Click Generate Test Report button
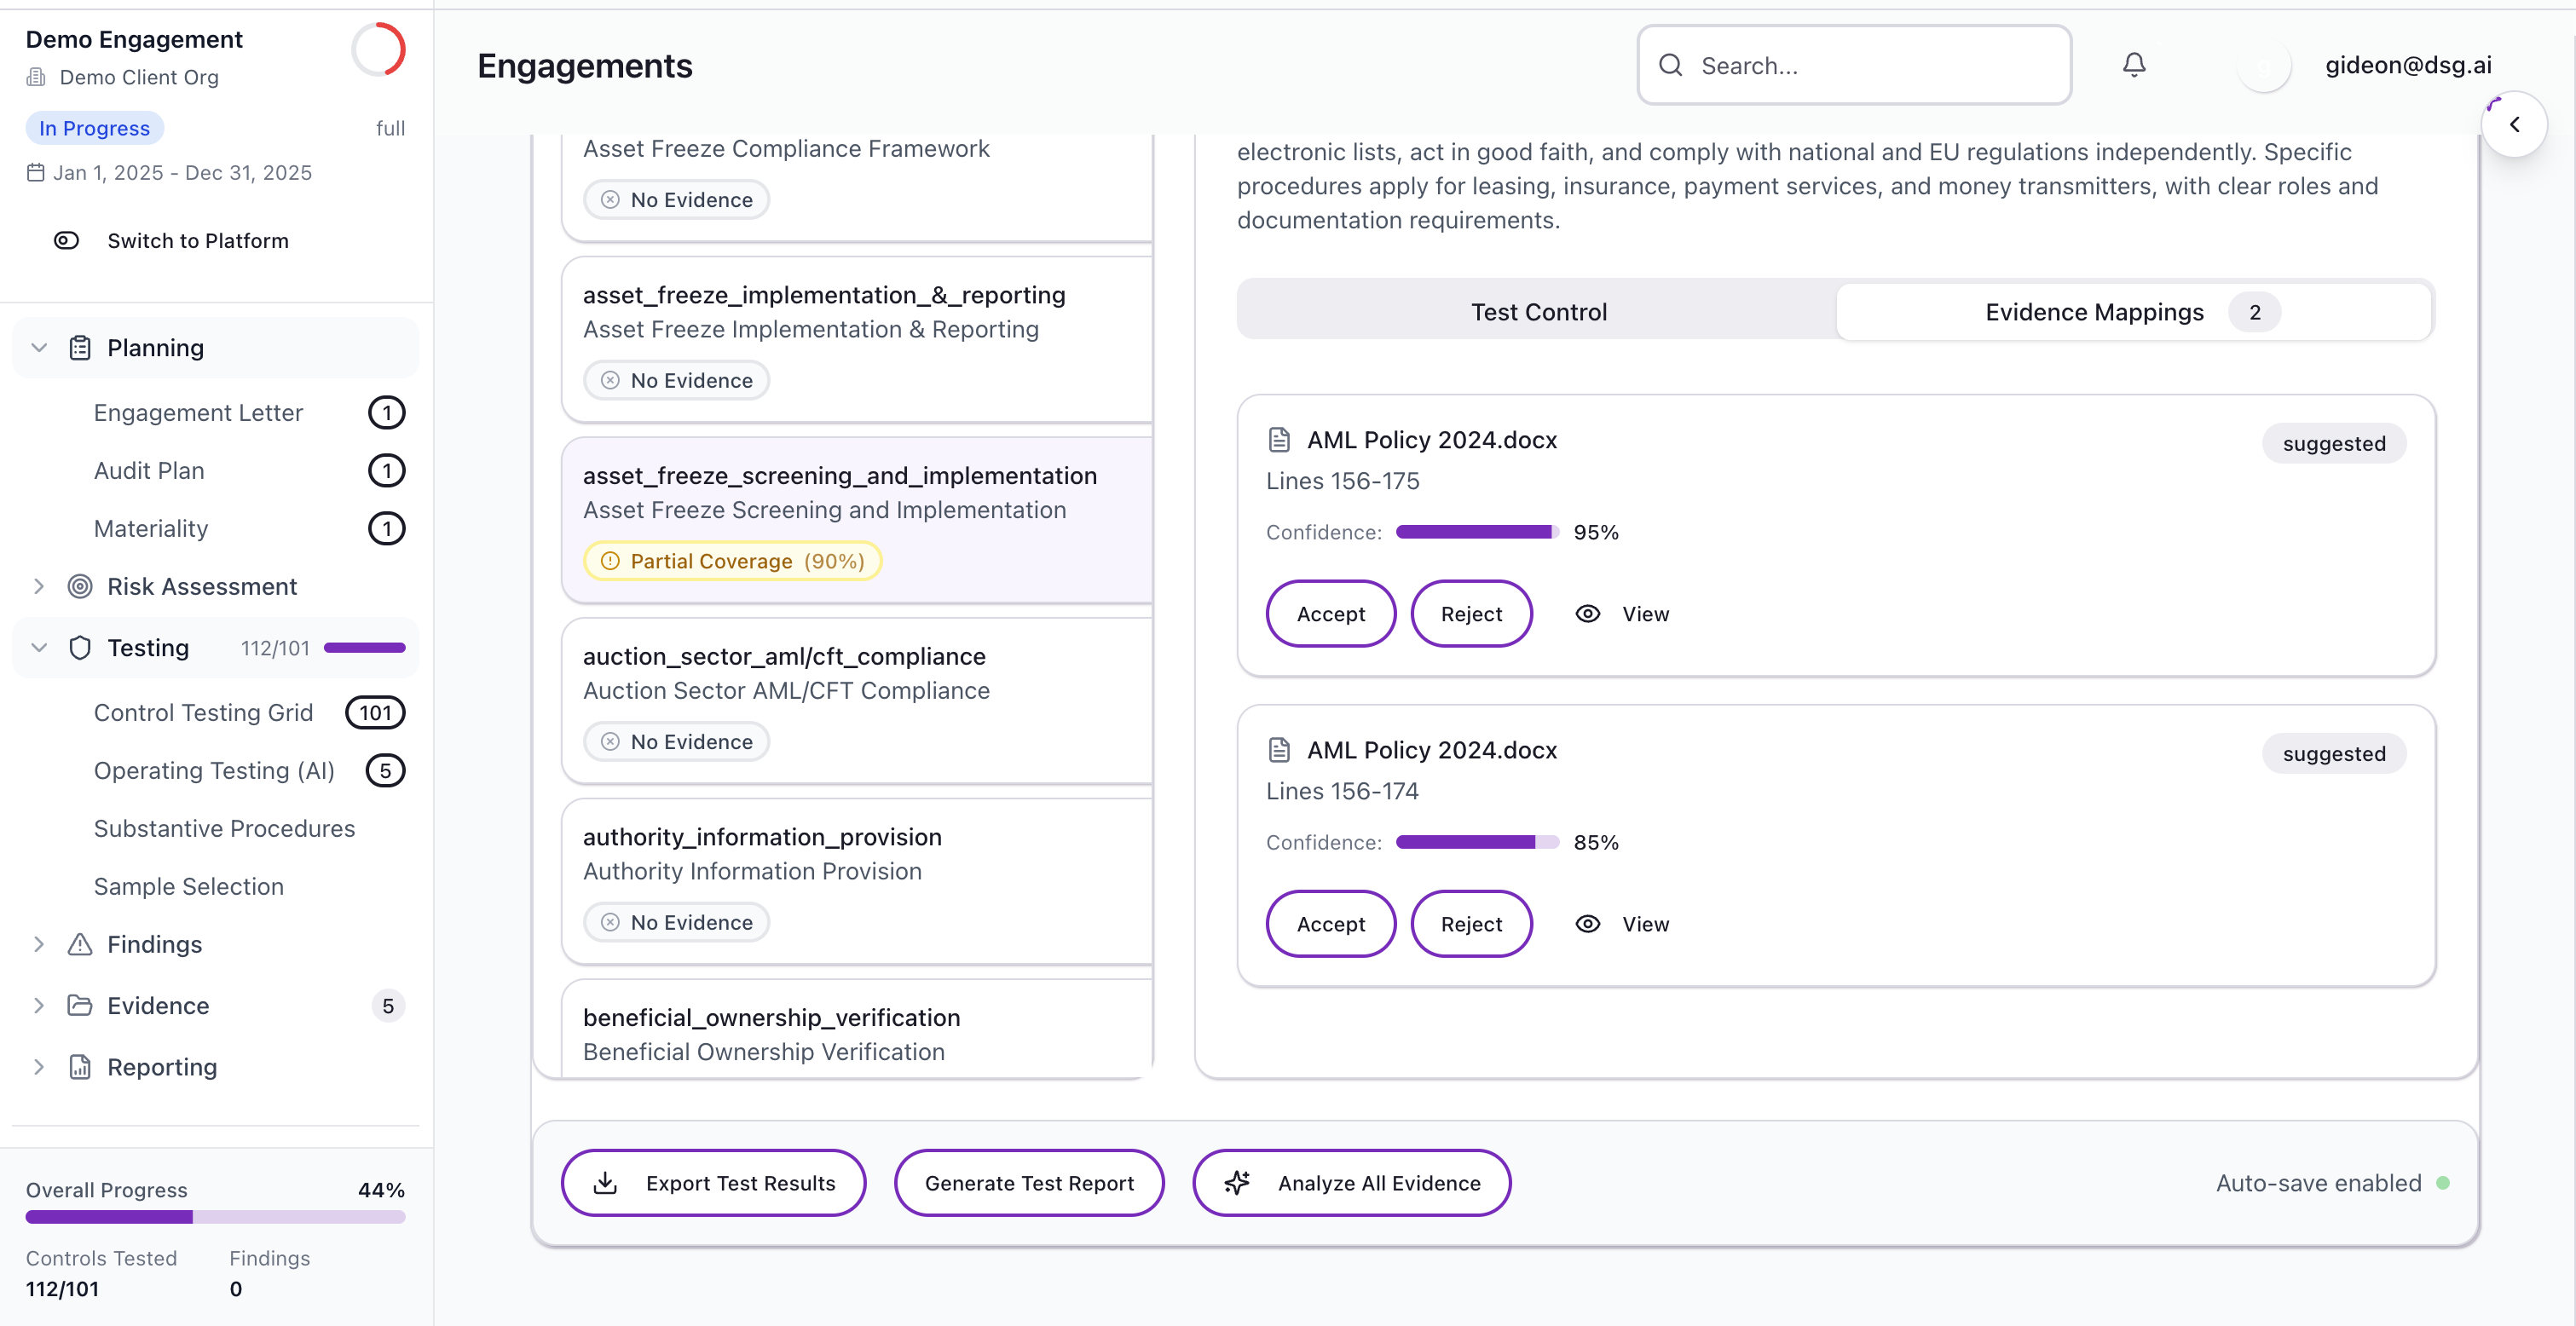This screenshot has height=1326, width=2576. pyautogui.click(x=1029, y=1182)
